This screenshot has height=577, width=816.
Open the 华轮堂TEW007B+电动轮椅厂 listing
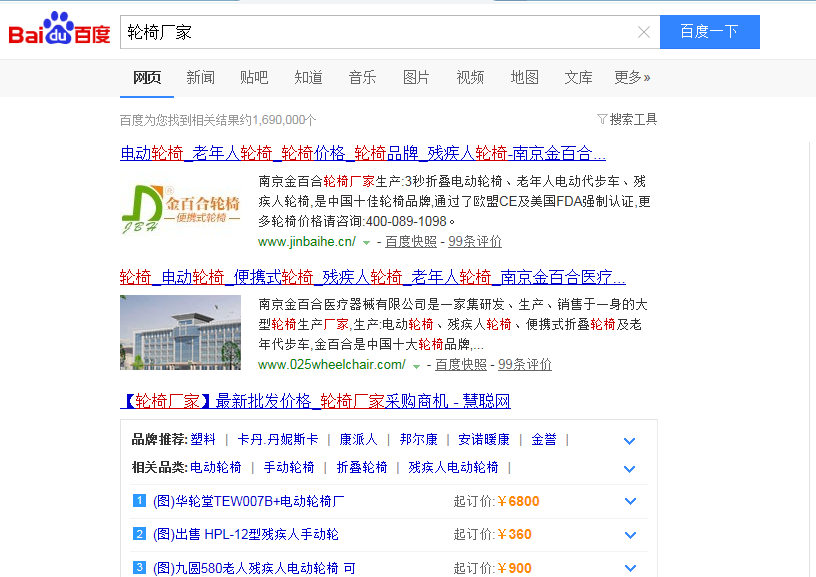click(249, 502)
